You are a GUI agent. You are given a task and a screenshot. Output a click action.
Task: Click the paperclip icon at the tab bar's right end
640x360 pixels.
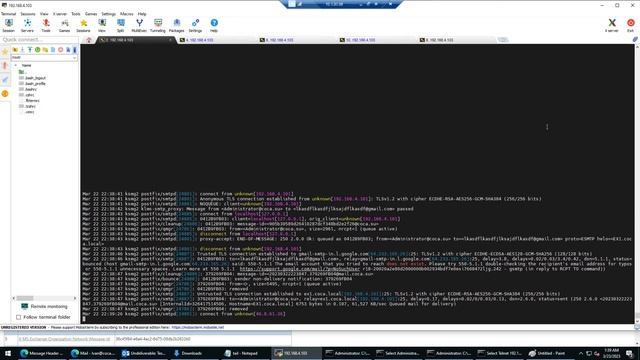(635, 40)
